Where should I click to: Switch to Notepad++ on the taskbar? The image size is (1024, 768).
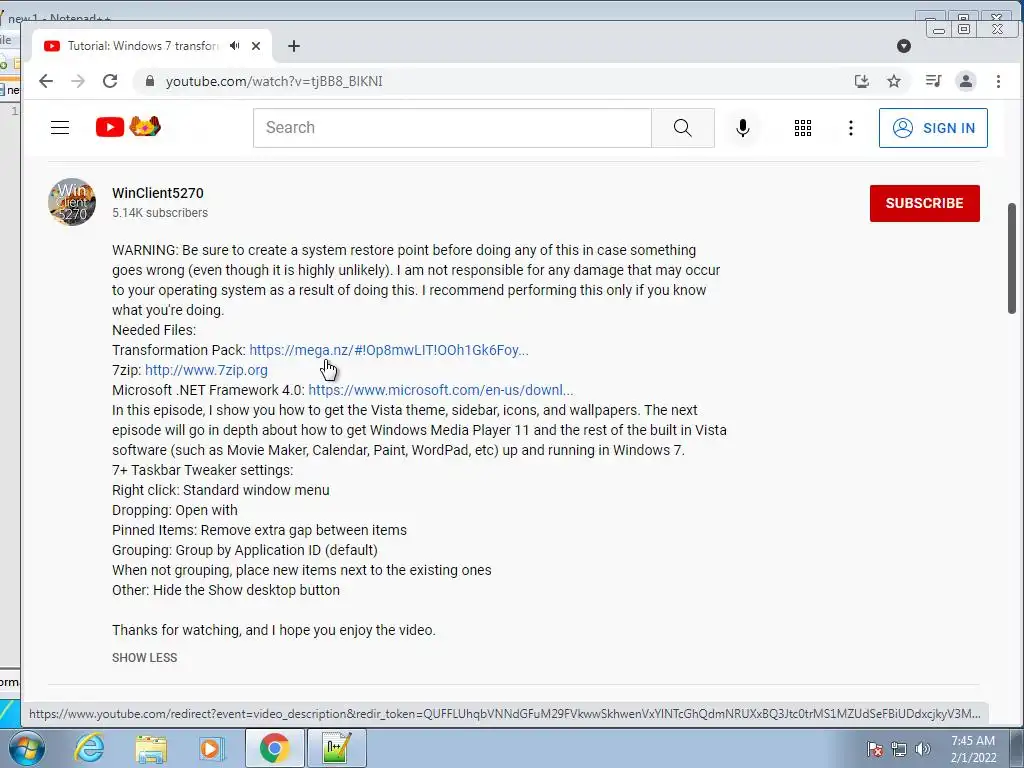point(337,748)
